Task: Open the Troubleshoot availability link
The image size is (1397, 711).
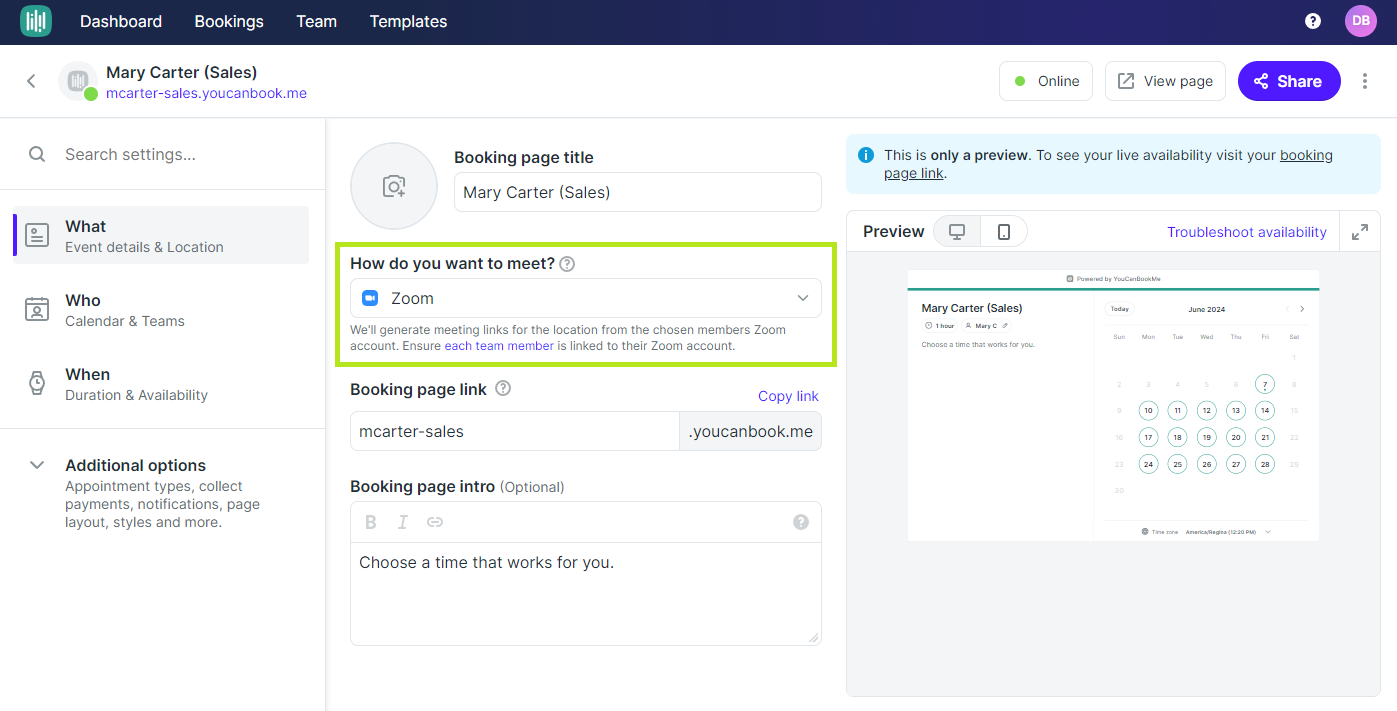Action: (1247, 232)
